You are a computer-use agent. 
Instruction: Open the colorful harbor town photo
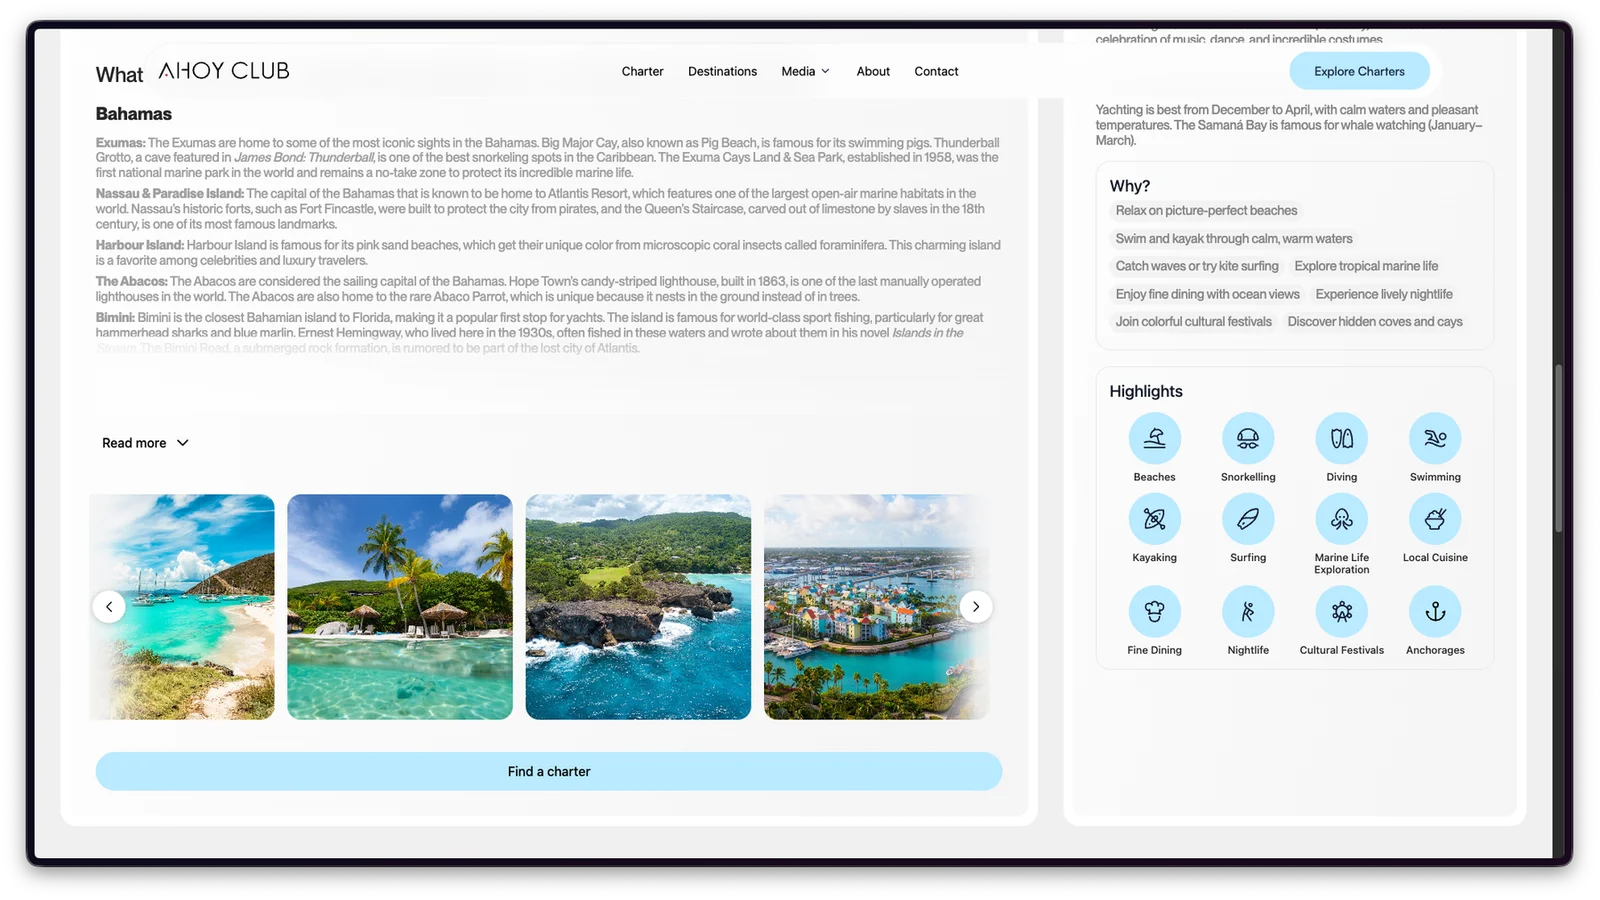876,607
